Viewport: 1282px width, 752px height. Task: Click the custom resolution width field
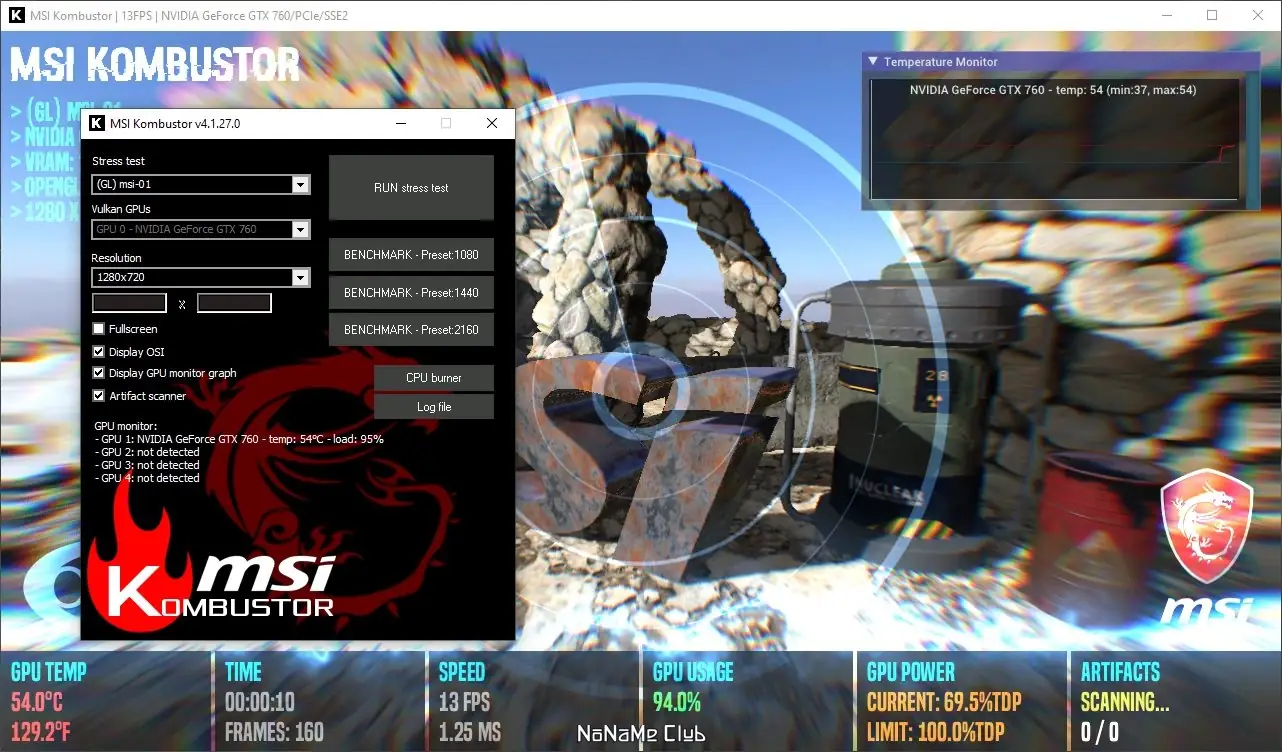pyautogui.click(x=129, y=303)
